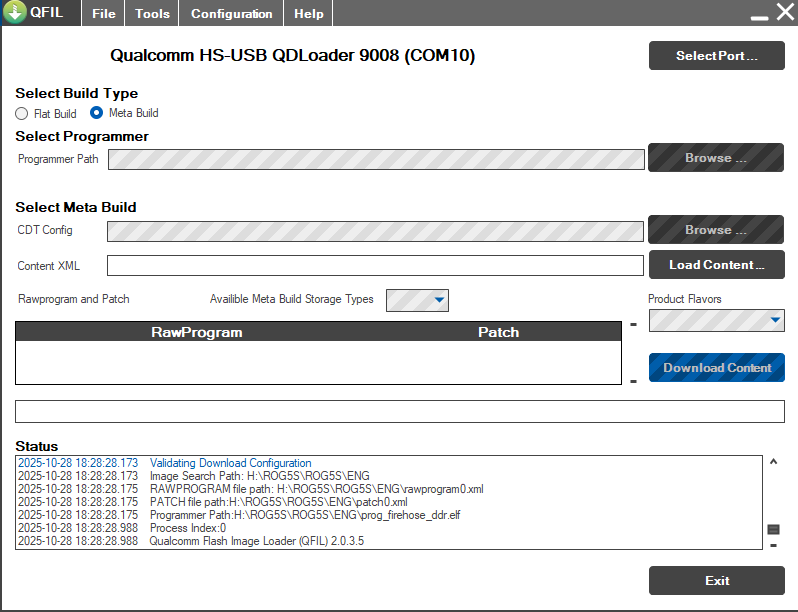Click the 'Process Index:0' log line

coord(122,528)
